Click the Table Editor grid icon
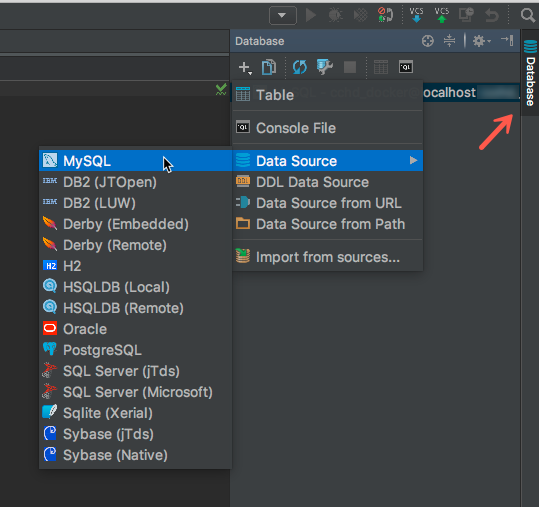The image size is (539, 507). pyautogui.click(x=381, y=67)
